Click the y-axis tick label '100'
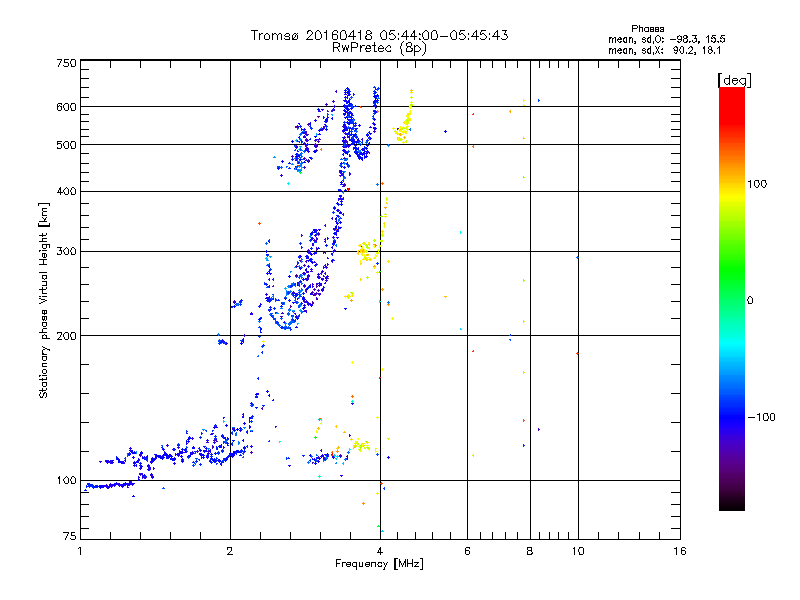This screenshot has width=800, height=600. tap(66, 481)
